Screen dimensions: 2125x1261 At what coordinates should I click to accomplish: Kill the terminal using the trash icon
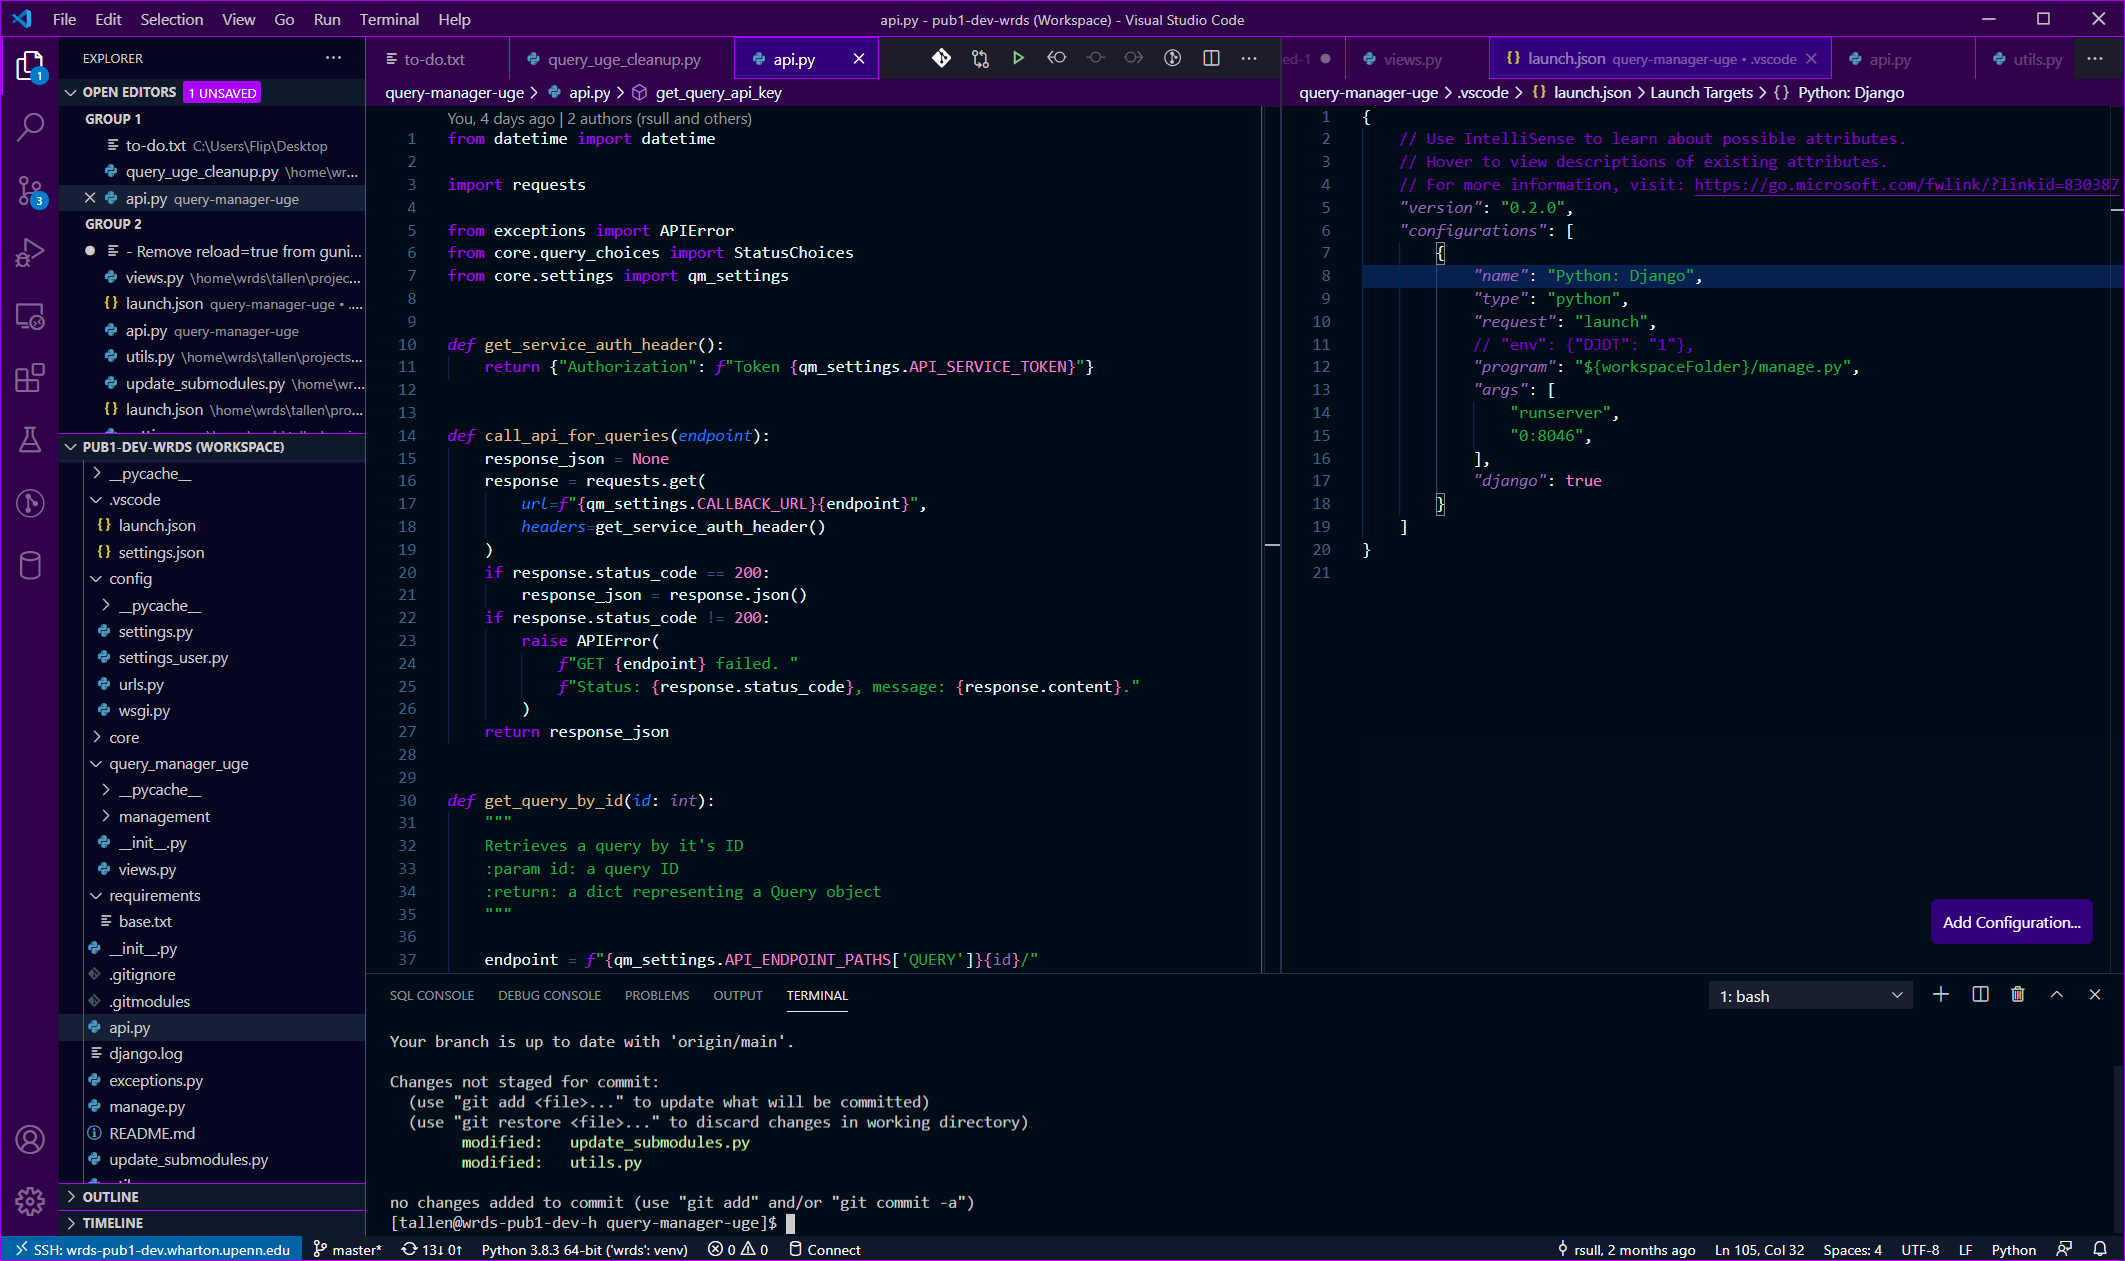point(2017,995)
